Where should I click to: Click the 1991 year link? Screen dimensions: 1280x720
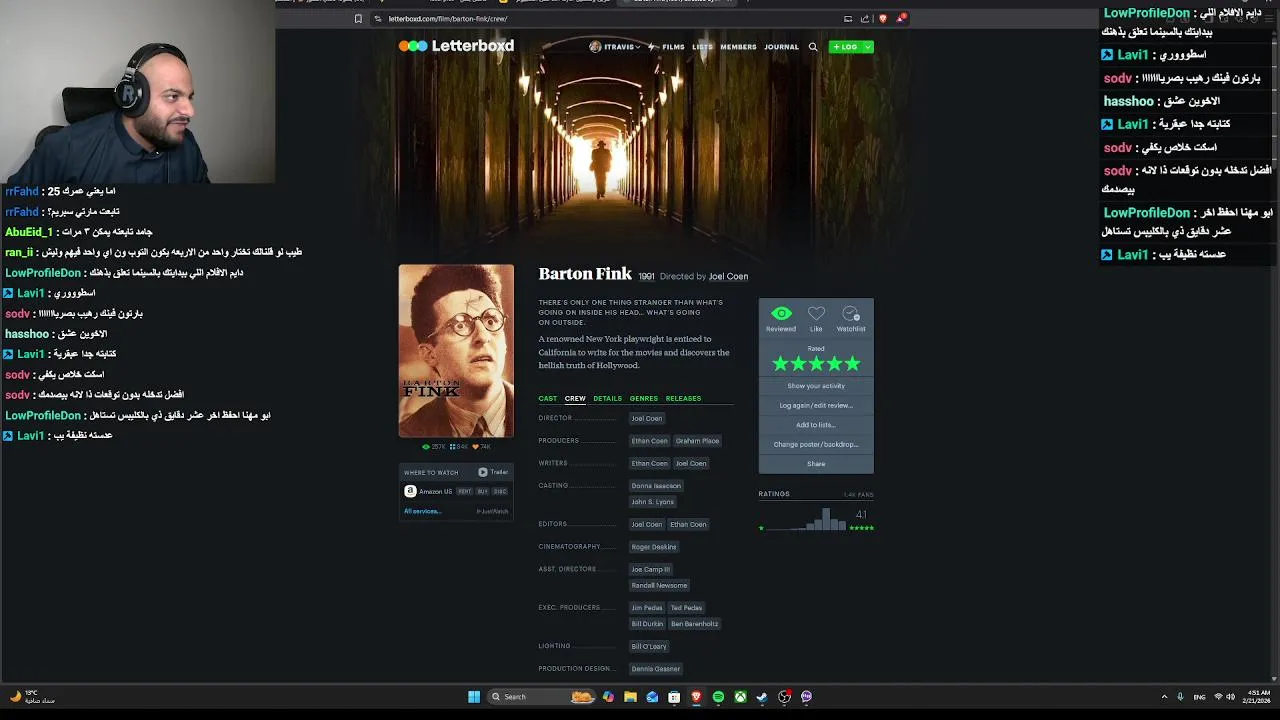pyautogui.click(x=646, y=276)
